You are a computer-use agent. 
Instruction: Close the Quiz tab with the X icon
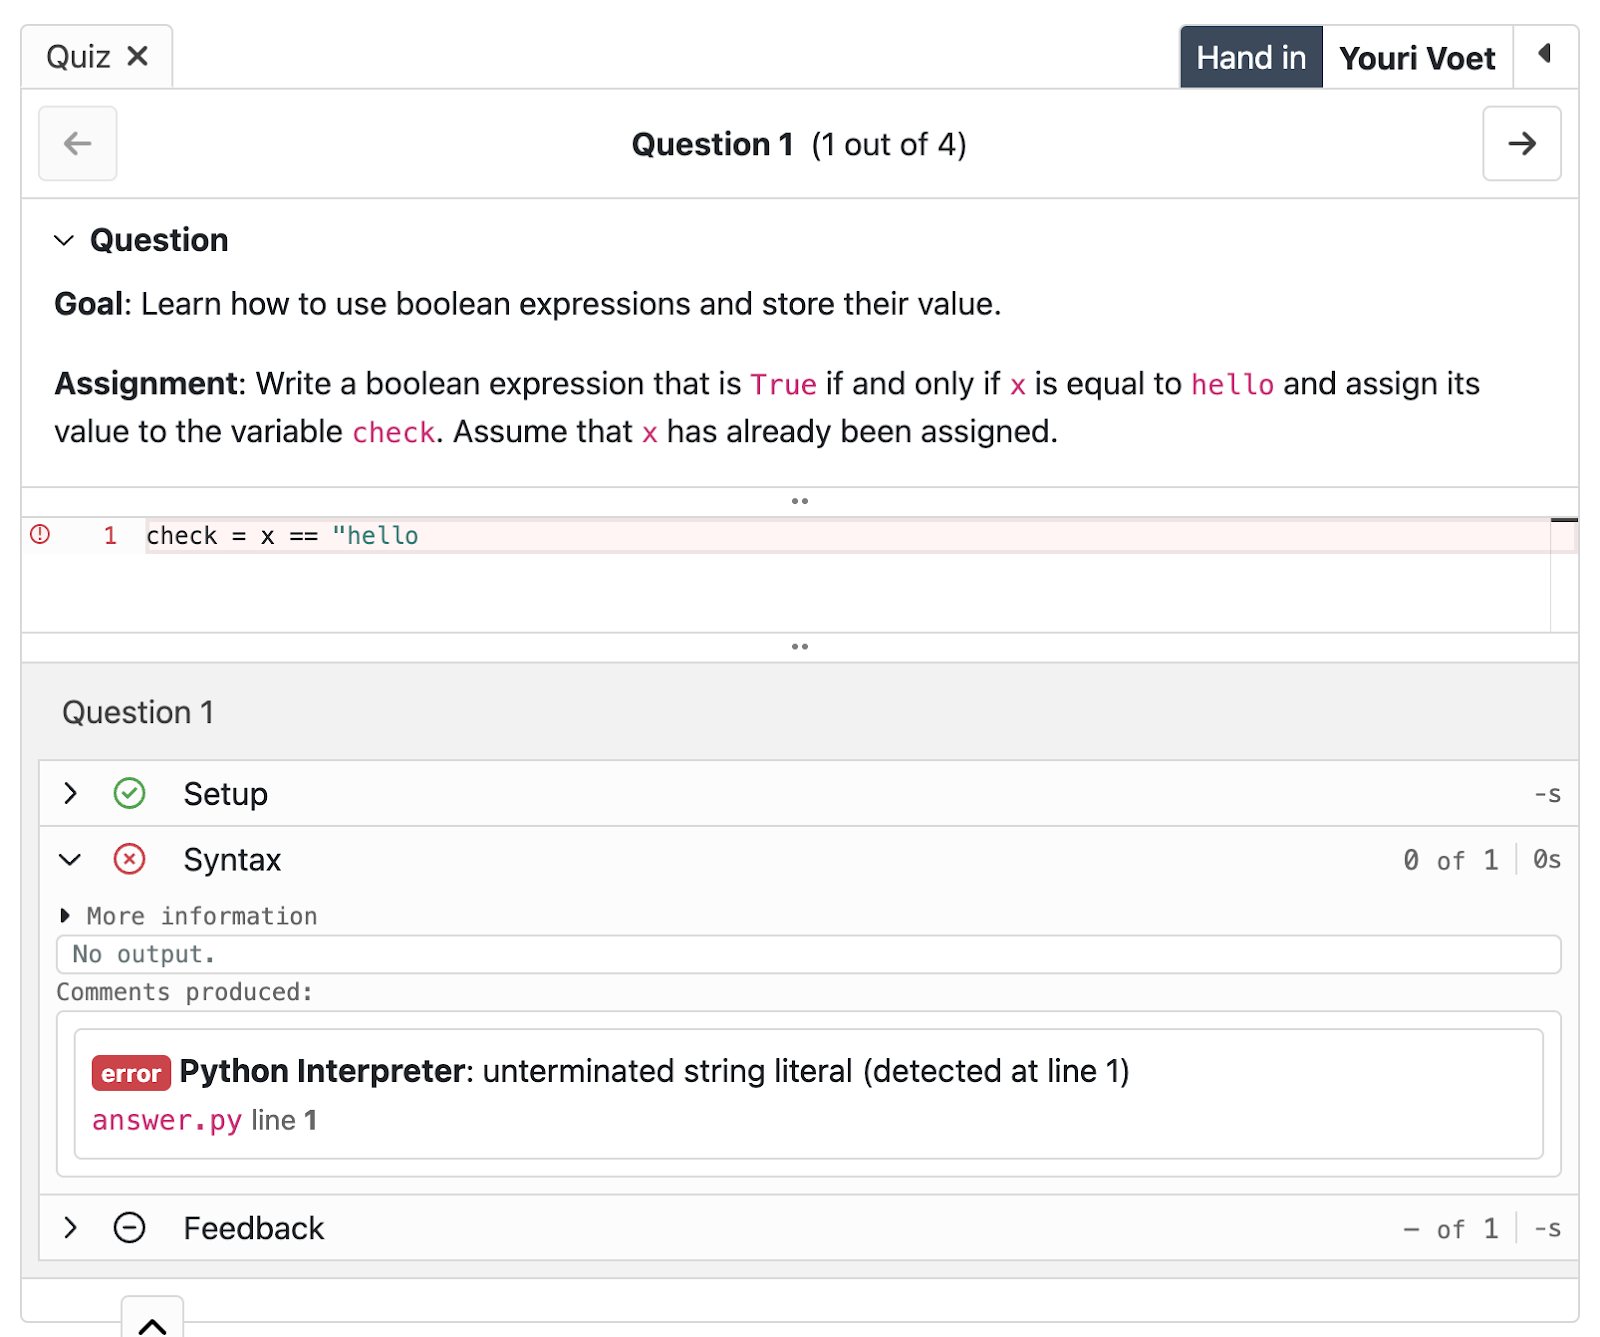(138, 56)
